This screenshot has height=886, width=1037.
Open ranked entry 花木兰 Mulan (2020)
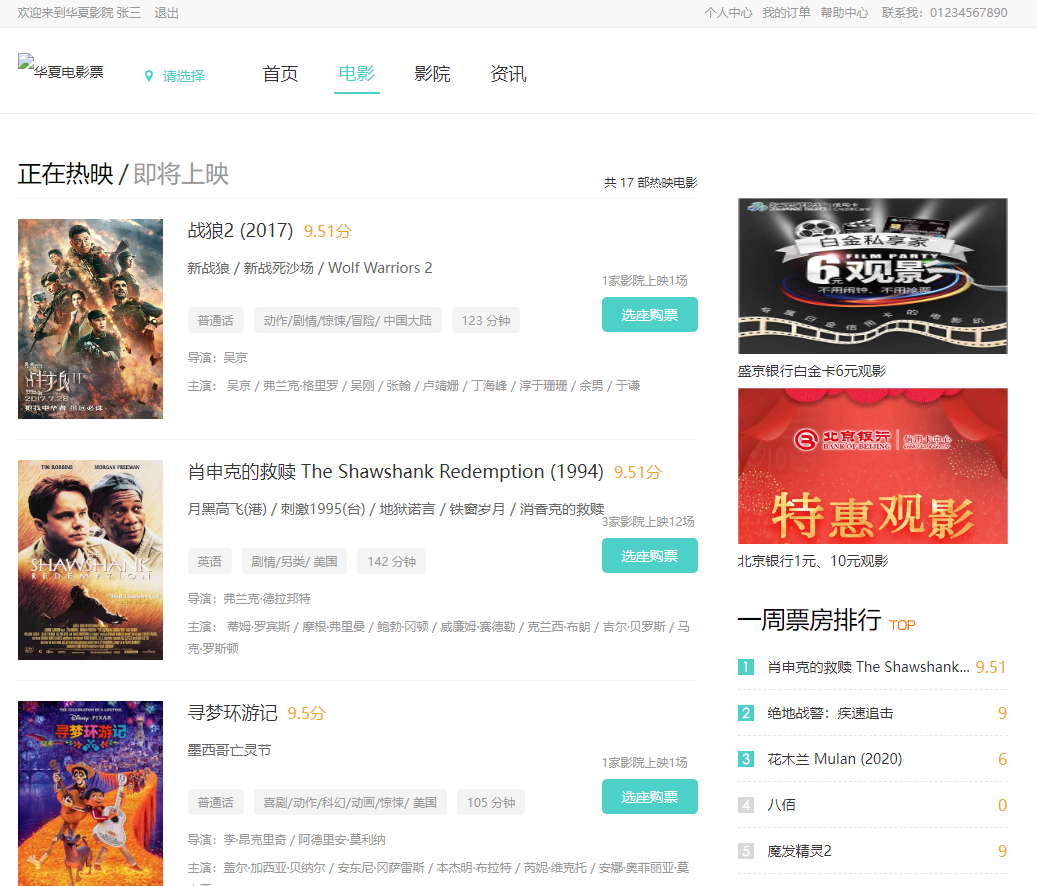pyautogui.click(x=835, y=759)
